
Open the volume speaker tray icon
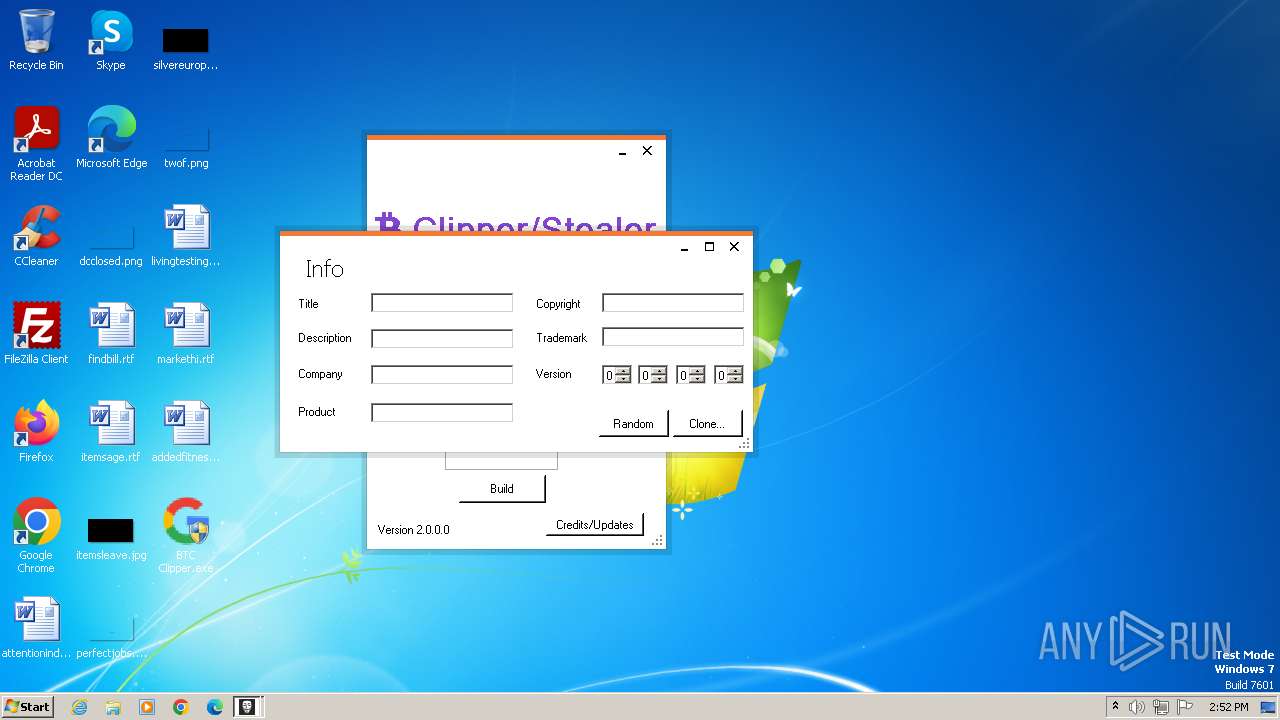click(x=1137, y=707)
